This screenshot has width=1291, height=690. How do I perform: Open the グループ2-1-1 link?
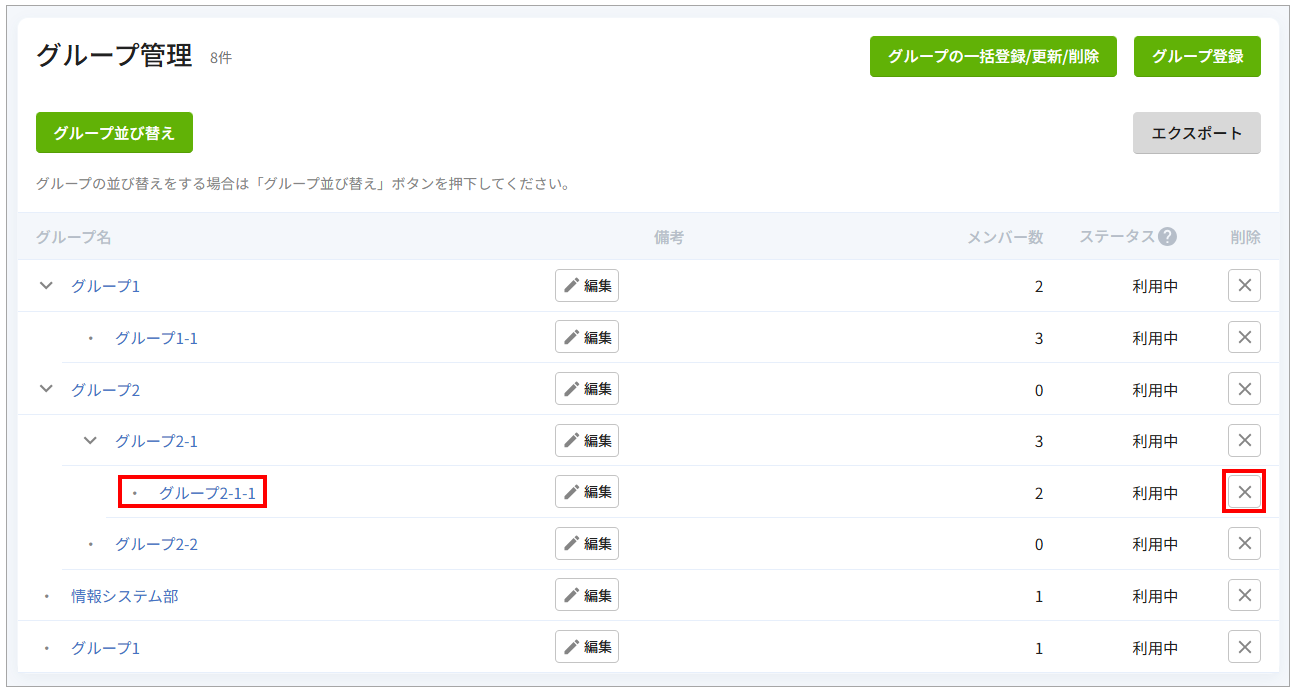click(207, 493)
